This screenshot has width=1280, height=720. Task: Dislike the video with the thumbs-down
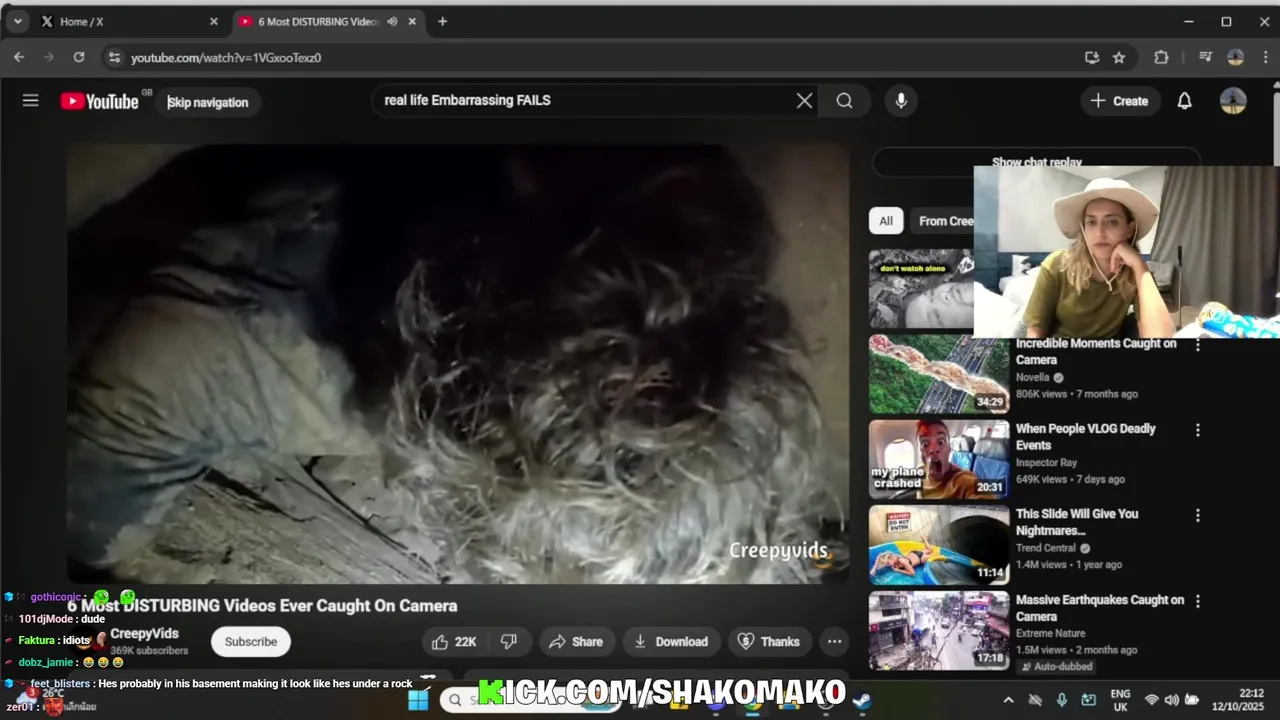click(x=509, y=642)
